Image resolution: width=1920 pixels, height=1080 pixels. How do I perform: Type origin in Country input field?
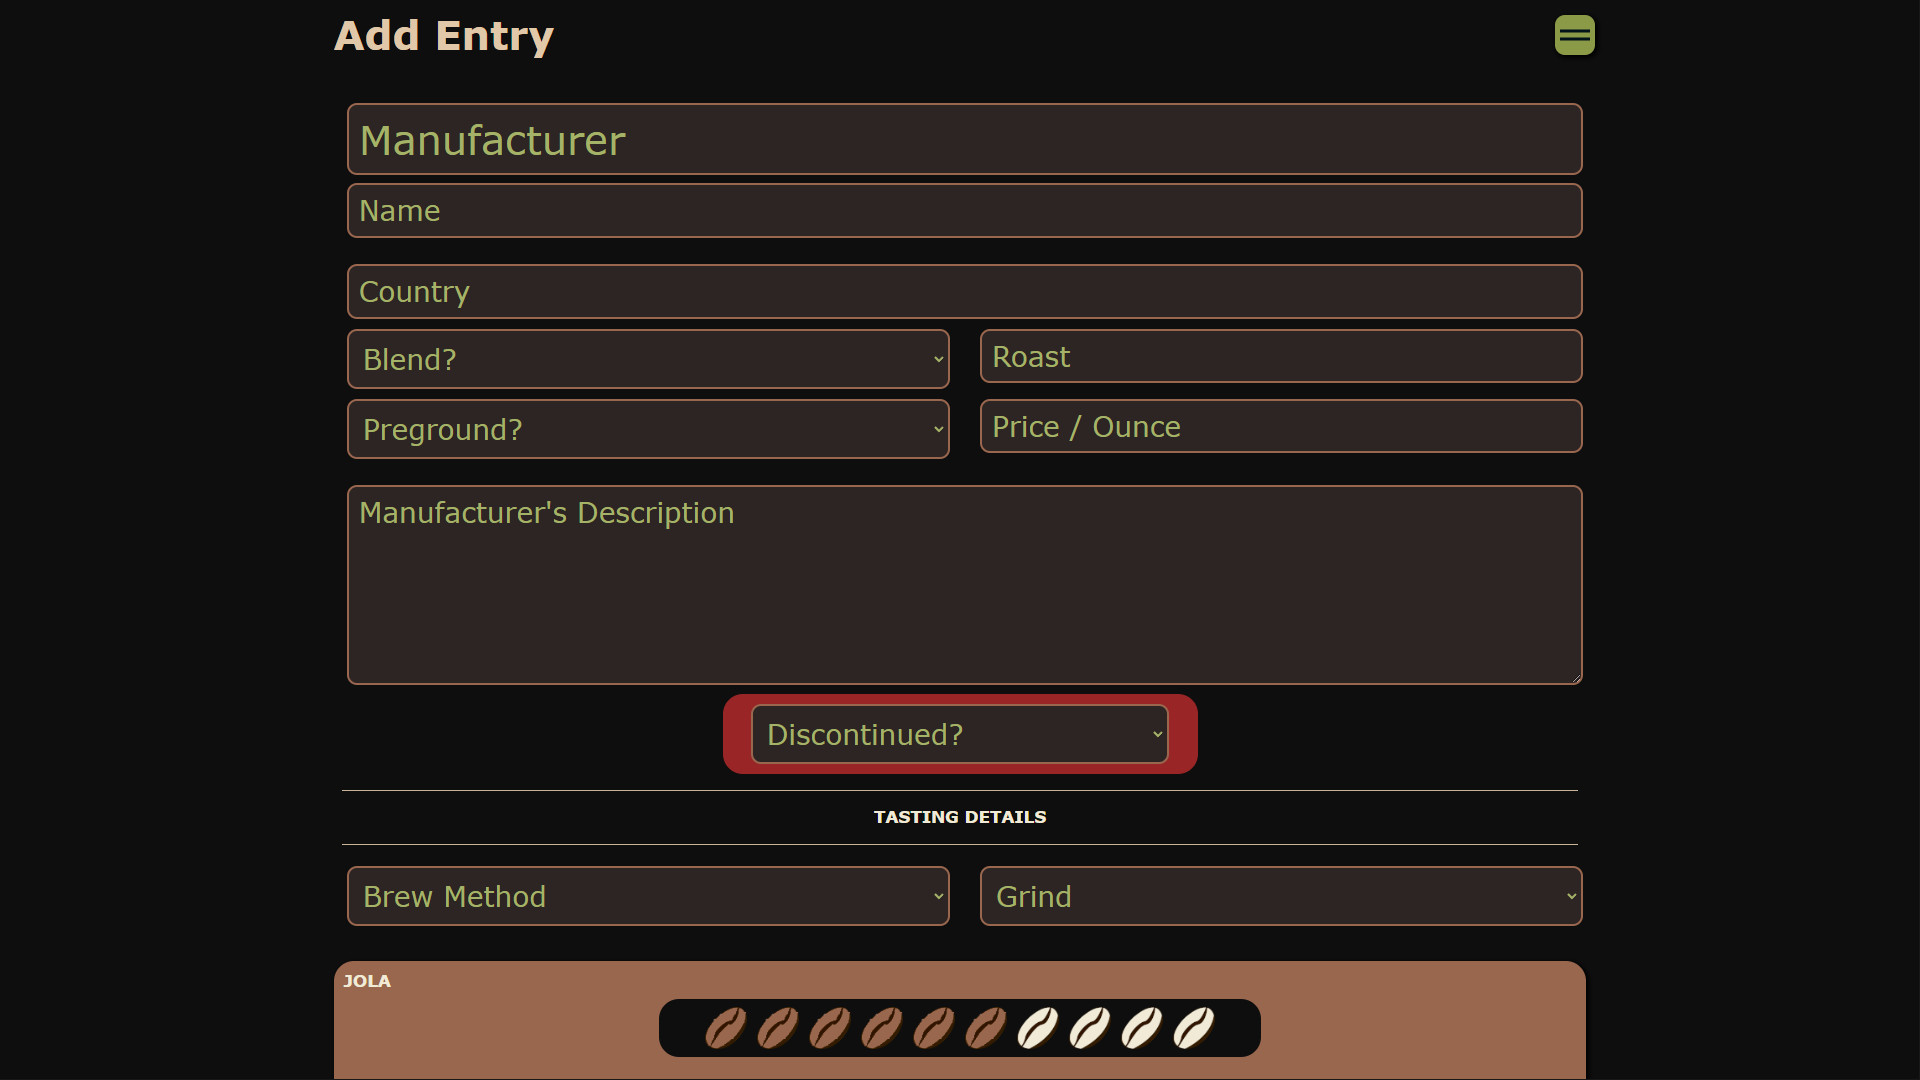964,291
